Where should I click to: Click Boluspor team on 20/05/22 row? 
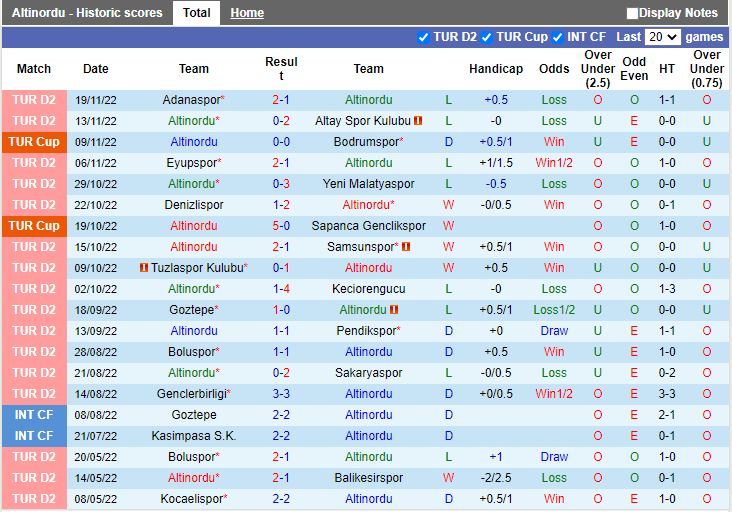coord(191,457)
